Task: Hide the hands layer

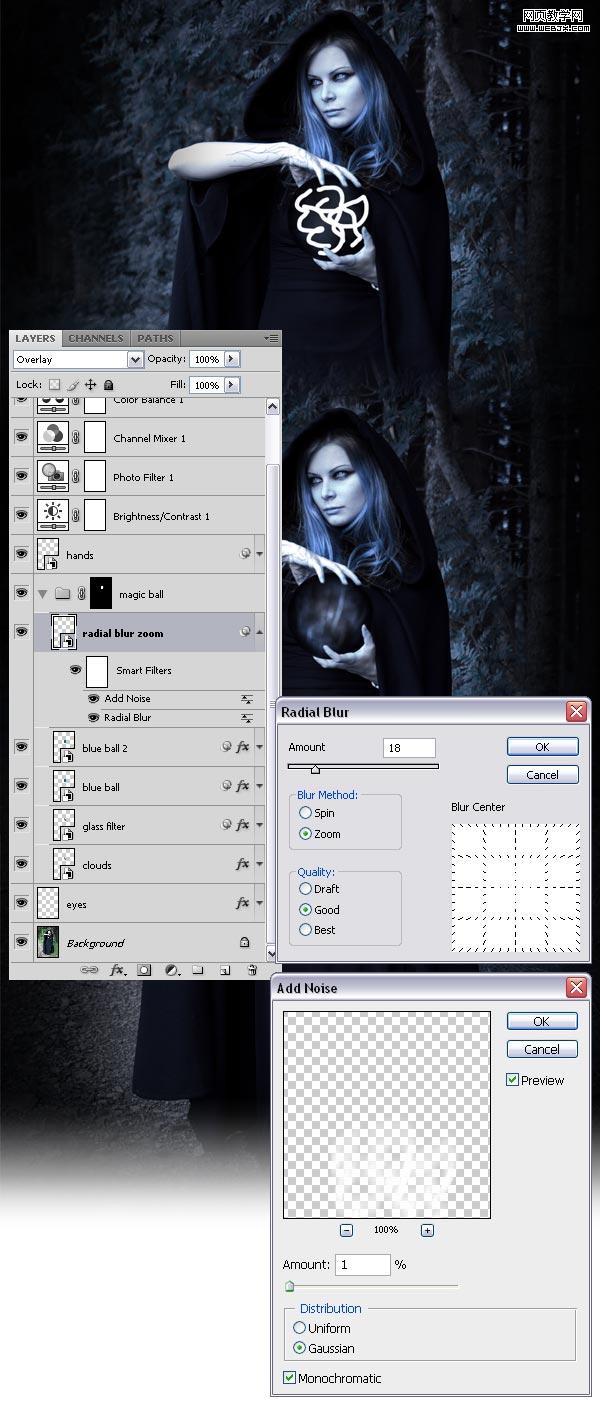Action: click(x=21, y=554)
